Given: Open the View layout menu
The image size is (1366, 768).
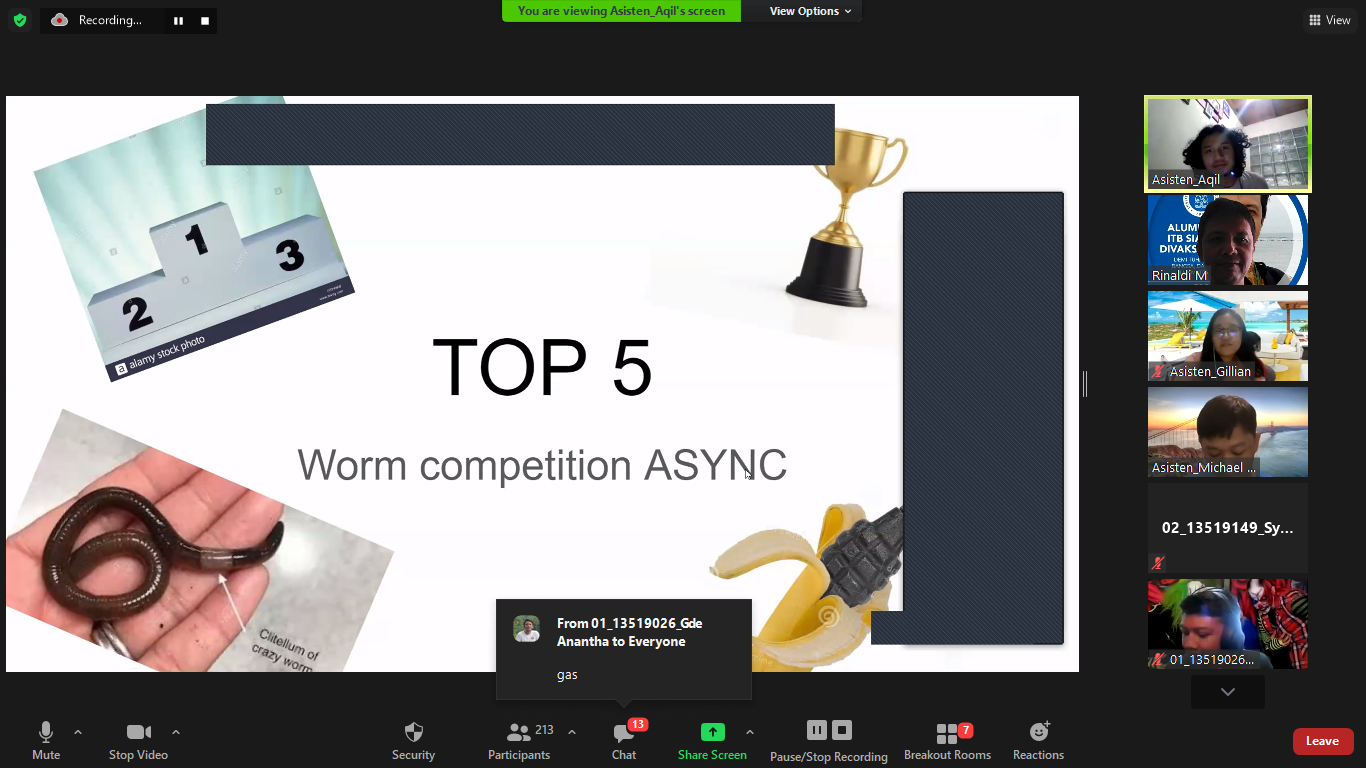Looking at the screenshot, I should [x=1330, y=20].
